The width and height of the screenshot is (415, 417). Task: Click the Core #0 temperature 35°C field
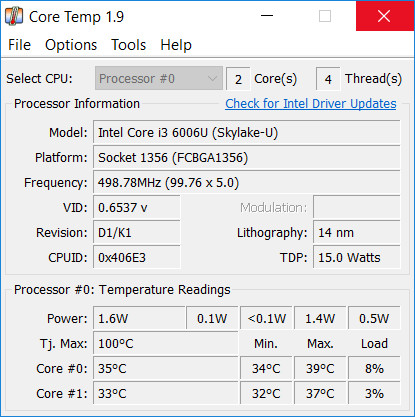(166, 369)
